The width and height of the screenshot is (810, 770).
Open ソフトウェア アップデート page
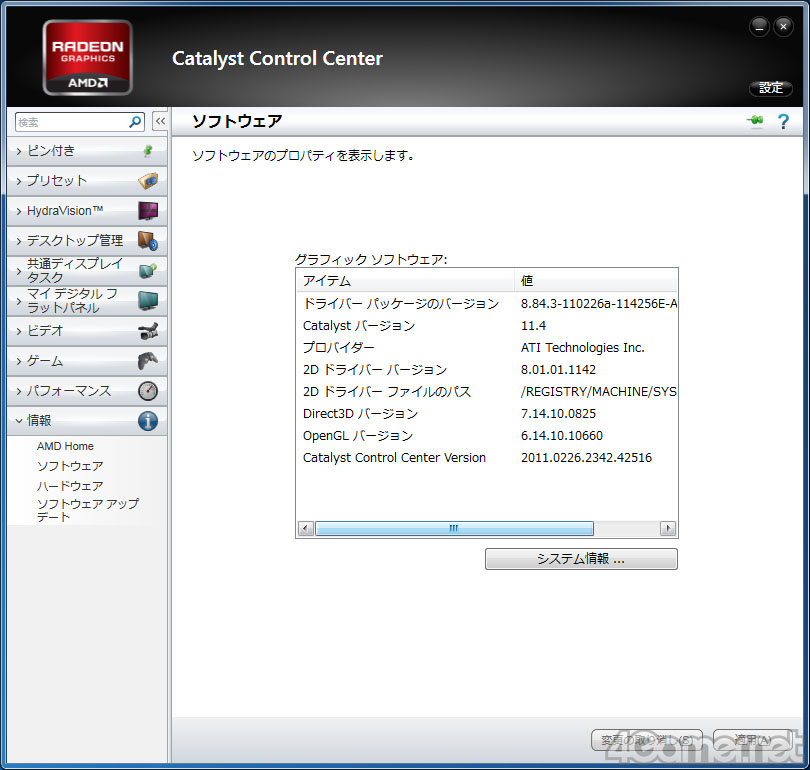[x=87, y=510]
